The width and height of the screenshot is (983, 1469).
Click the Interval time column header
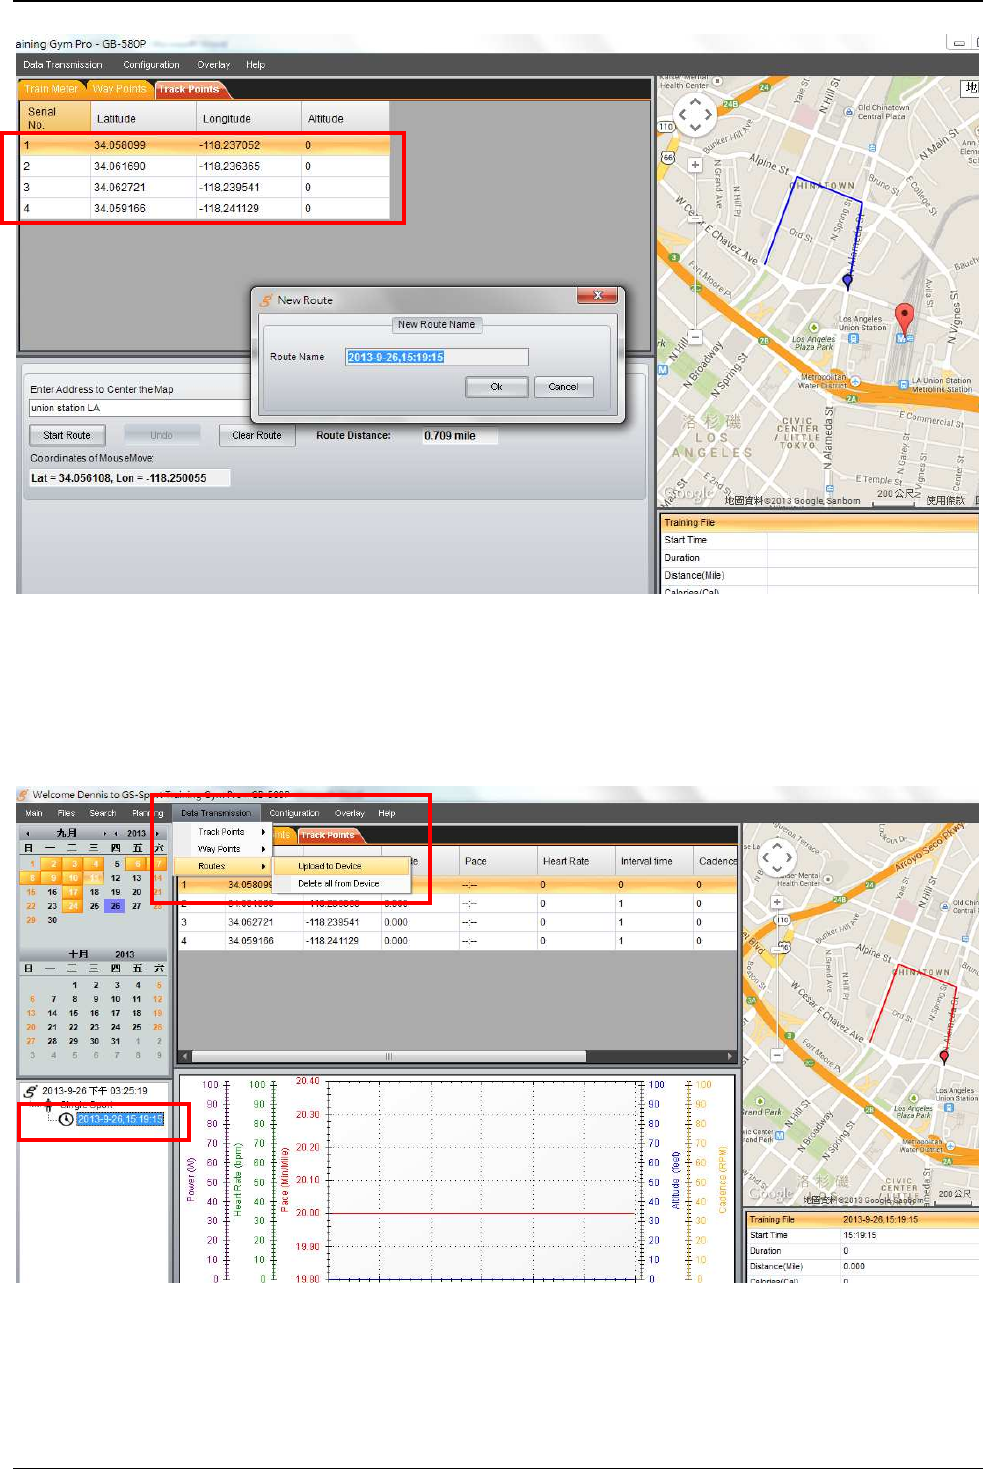coord(654,861)
